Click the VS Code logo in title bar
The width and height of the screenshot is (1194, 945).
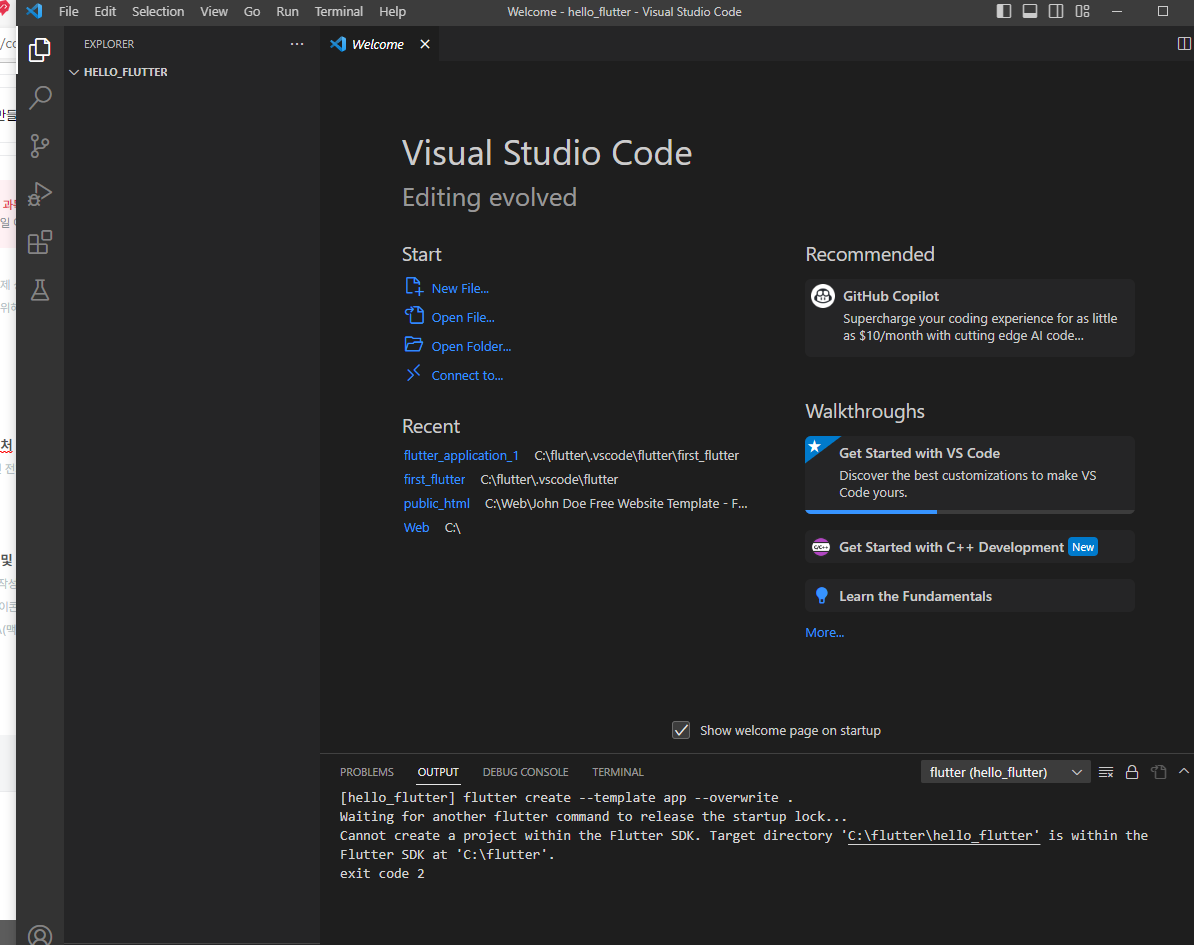tap(34, 11)
